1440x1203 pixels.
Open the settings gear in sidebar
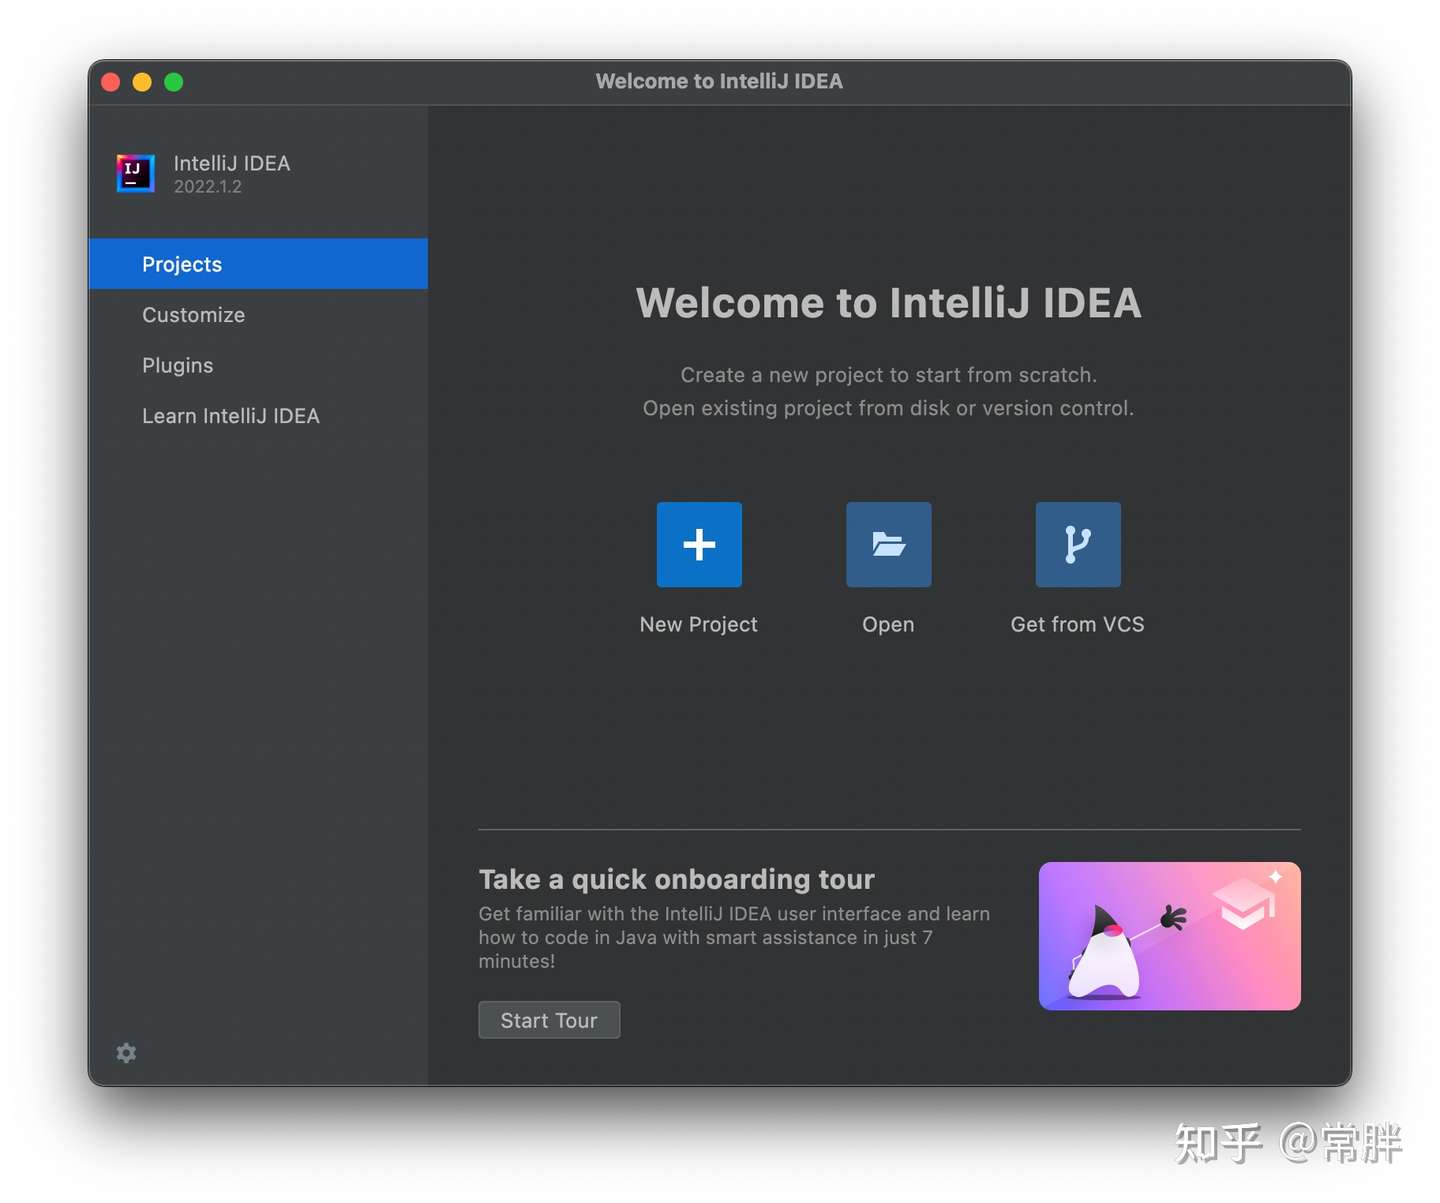coord(126,1052)
